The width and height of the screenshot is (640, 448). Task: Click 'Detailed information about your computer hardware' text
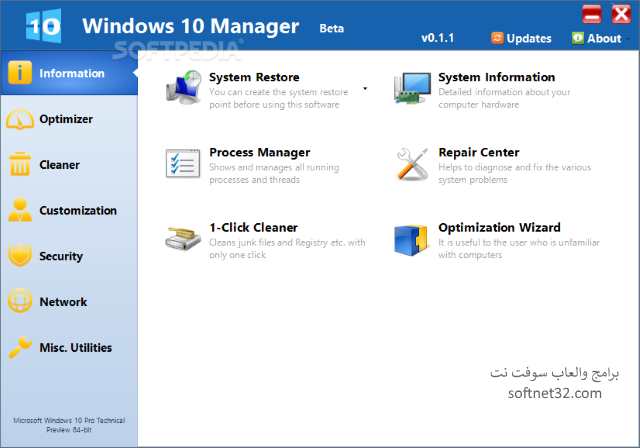(x=504, y=98)
